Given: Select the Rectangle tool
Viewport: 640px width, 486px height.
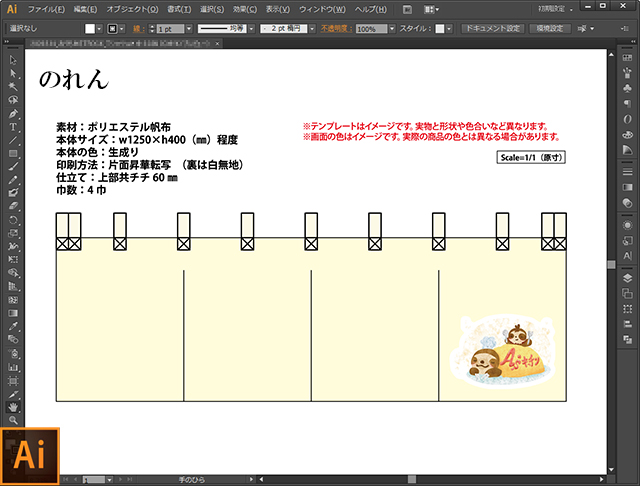Looking at the screenshot, I should pos(13,153).
